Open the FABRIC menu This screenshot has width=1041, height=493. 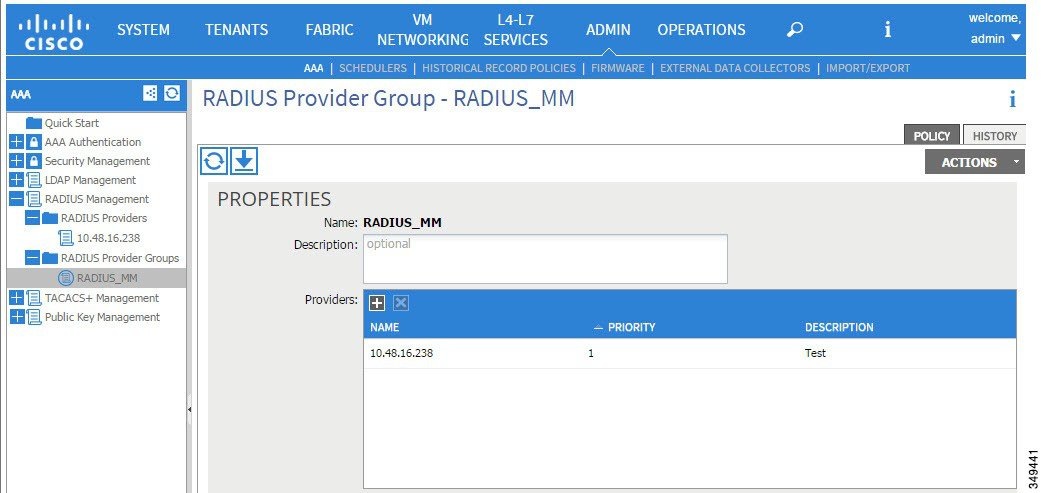[x=329, y=30]
